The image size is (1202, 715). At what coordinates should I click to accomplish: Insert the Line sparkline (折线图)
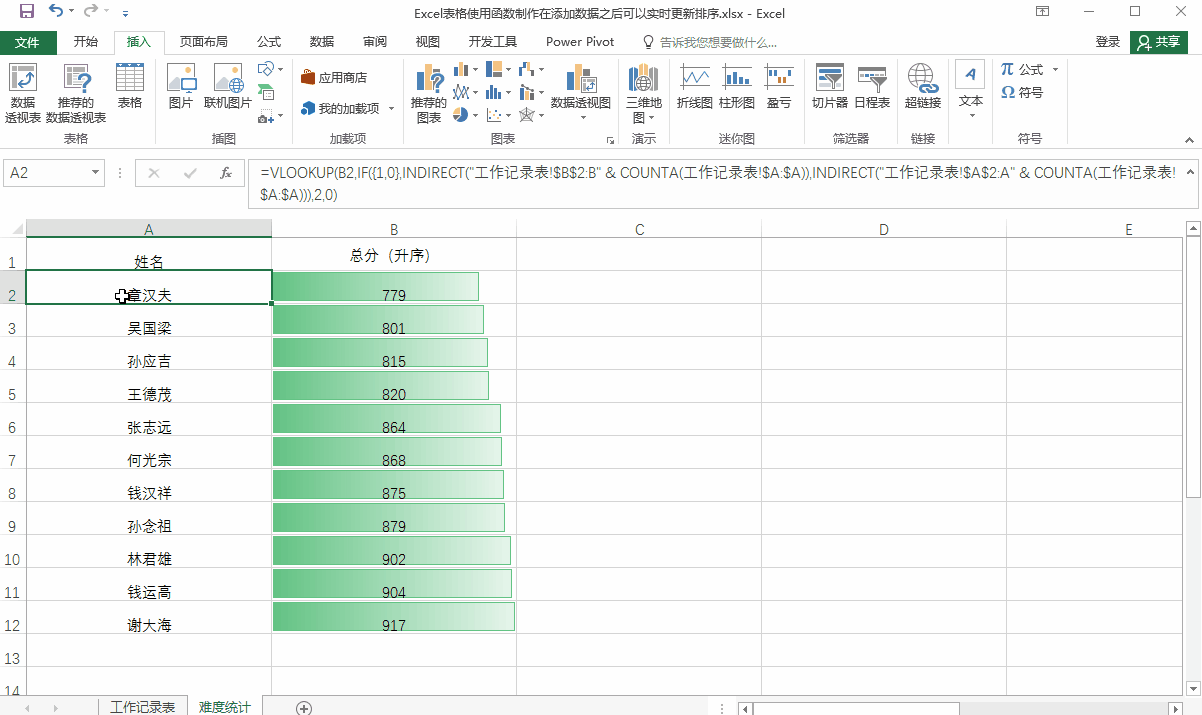pos(695,87)
